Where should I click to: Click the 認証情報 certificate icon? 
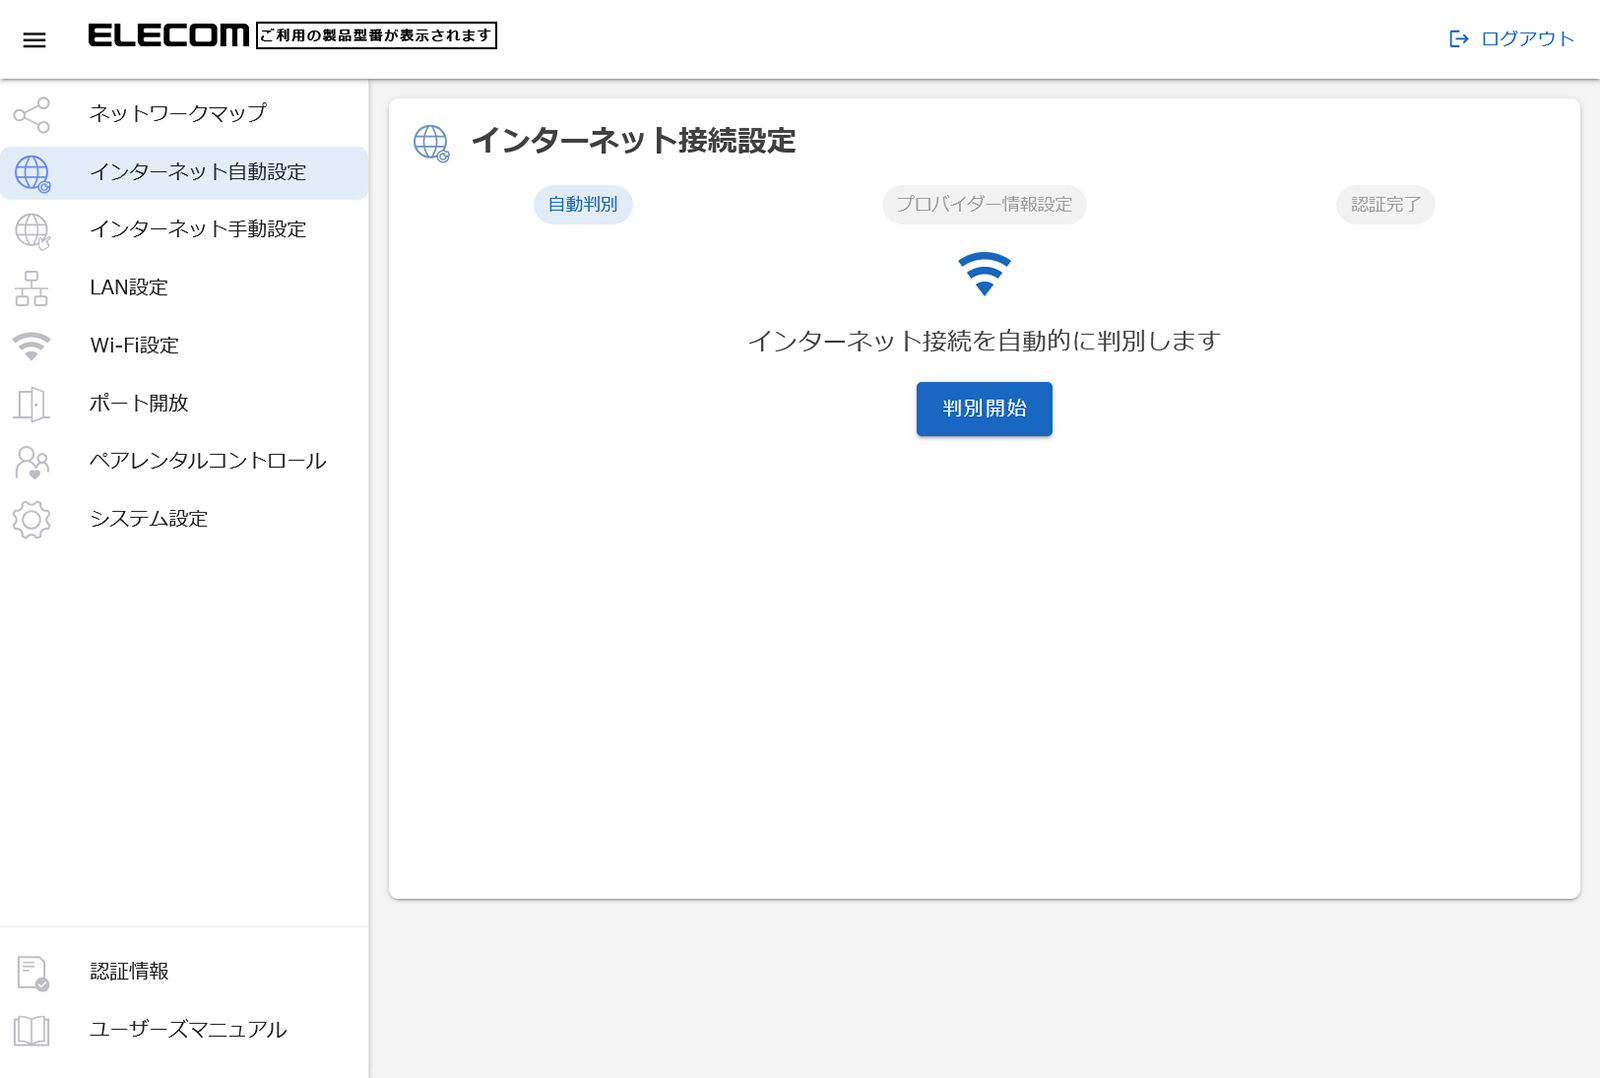32,972
